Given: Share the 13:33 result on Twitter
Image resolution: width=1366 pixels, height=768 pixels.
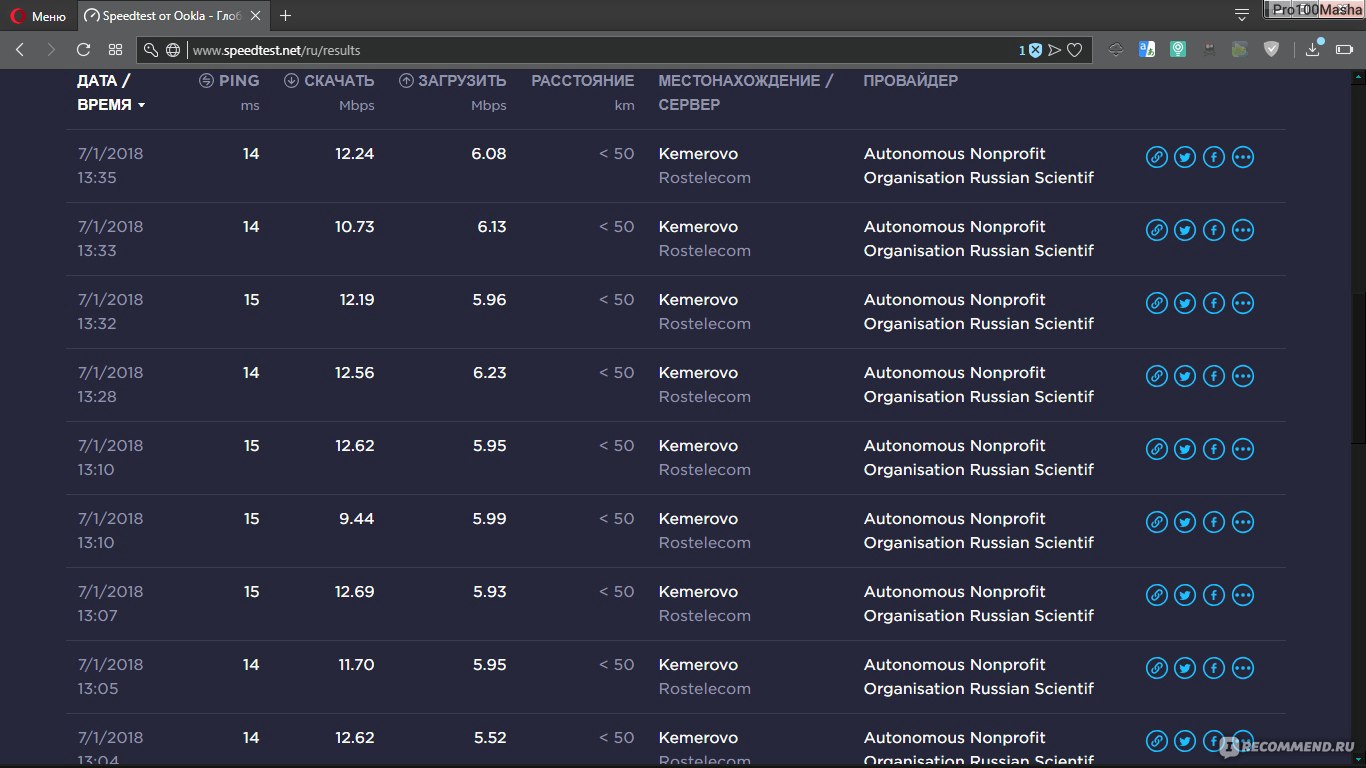Looking at the screenshot, I should pos(1185,230).
